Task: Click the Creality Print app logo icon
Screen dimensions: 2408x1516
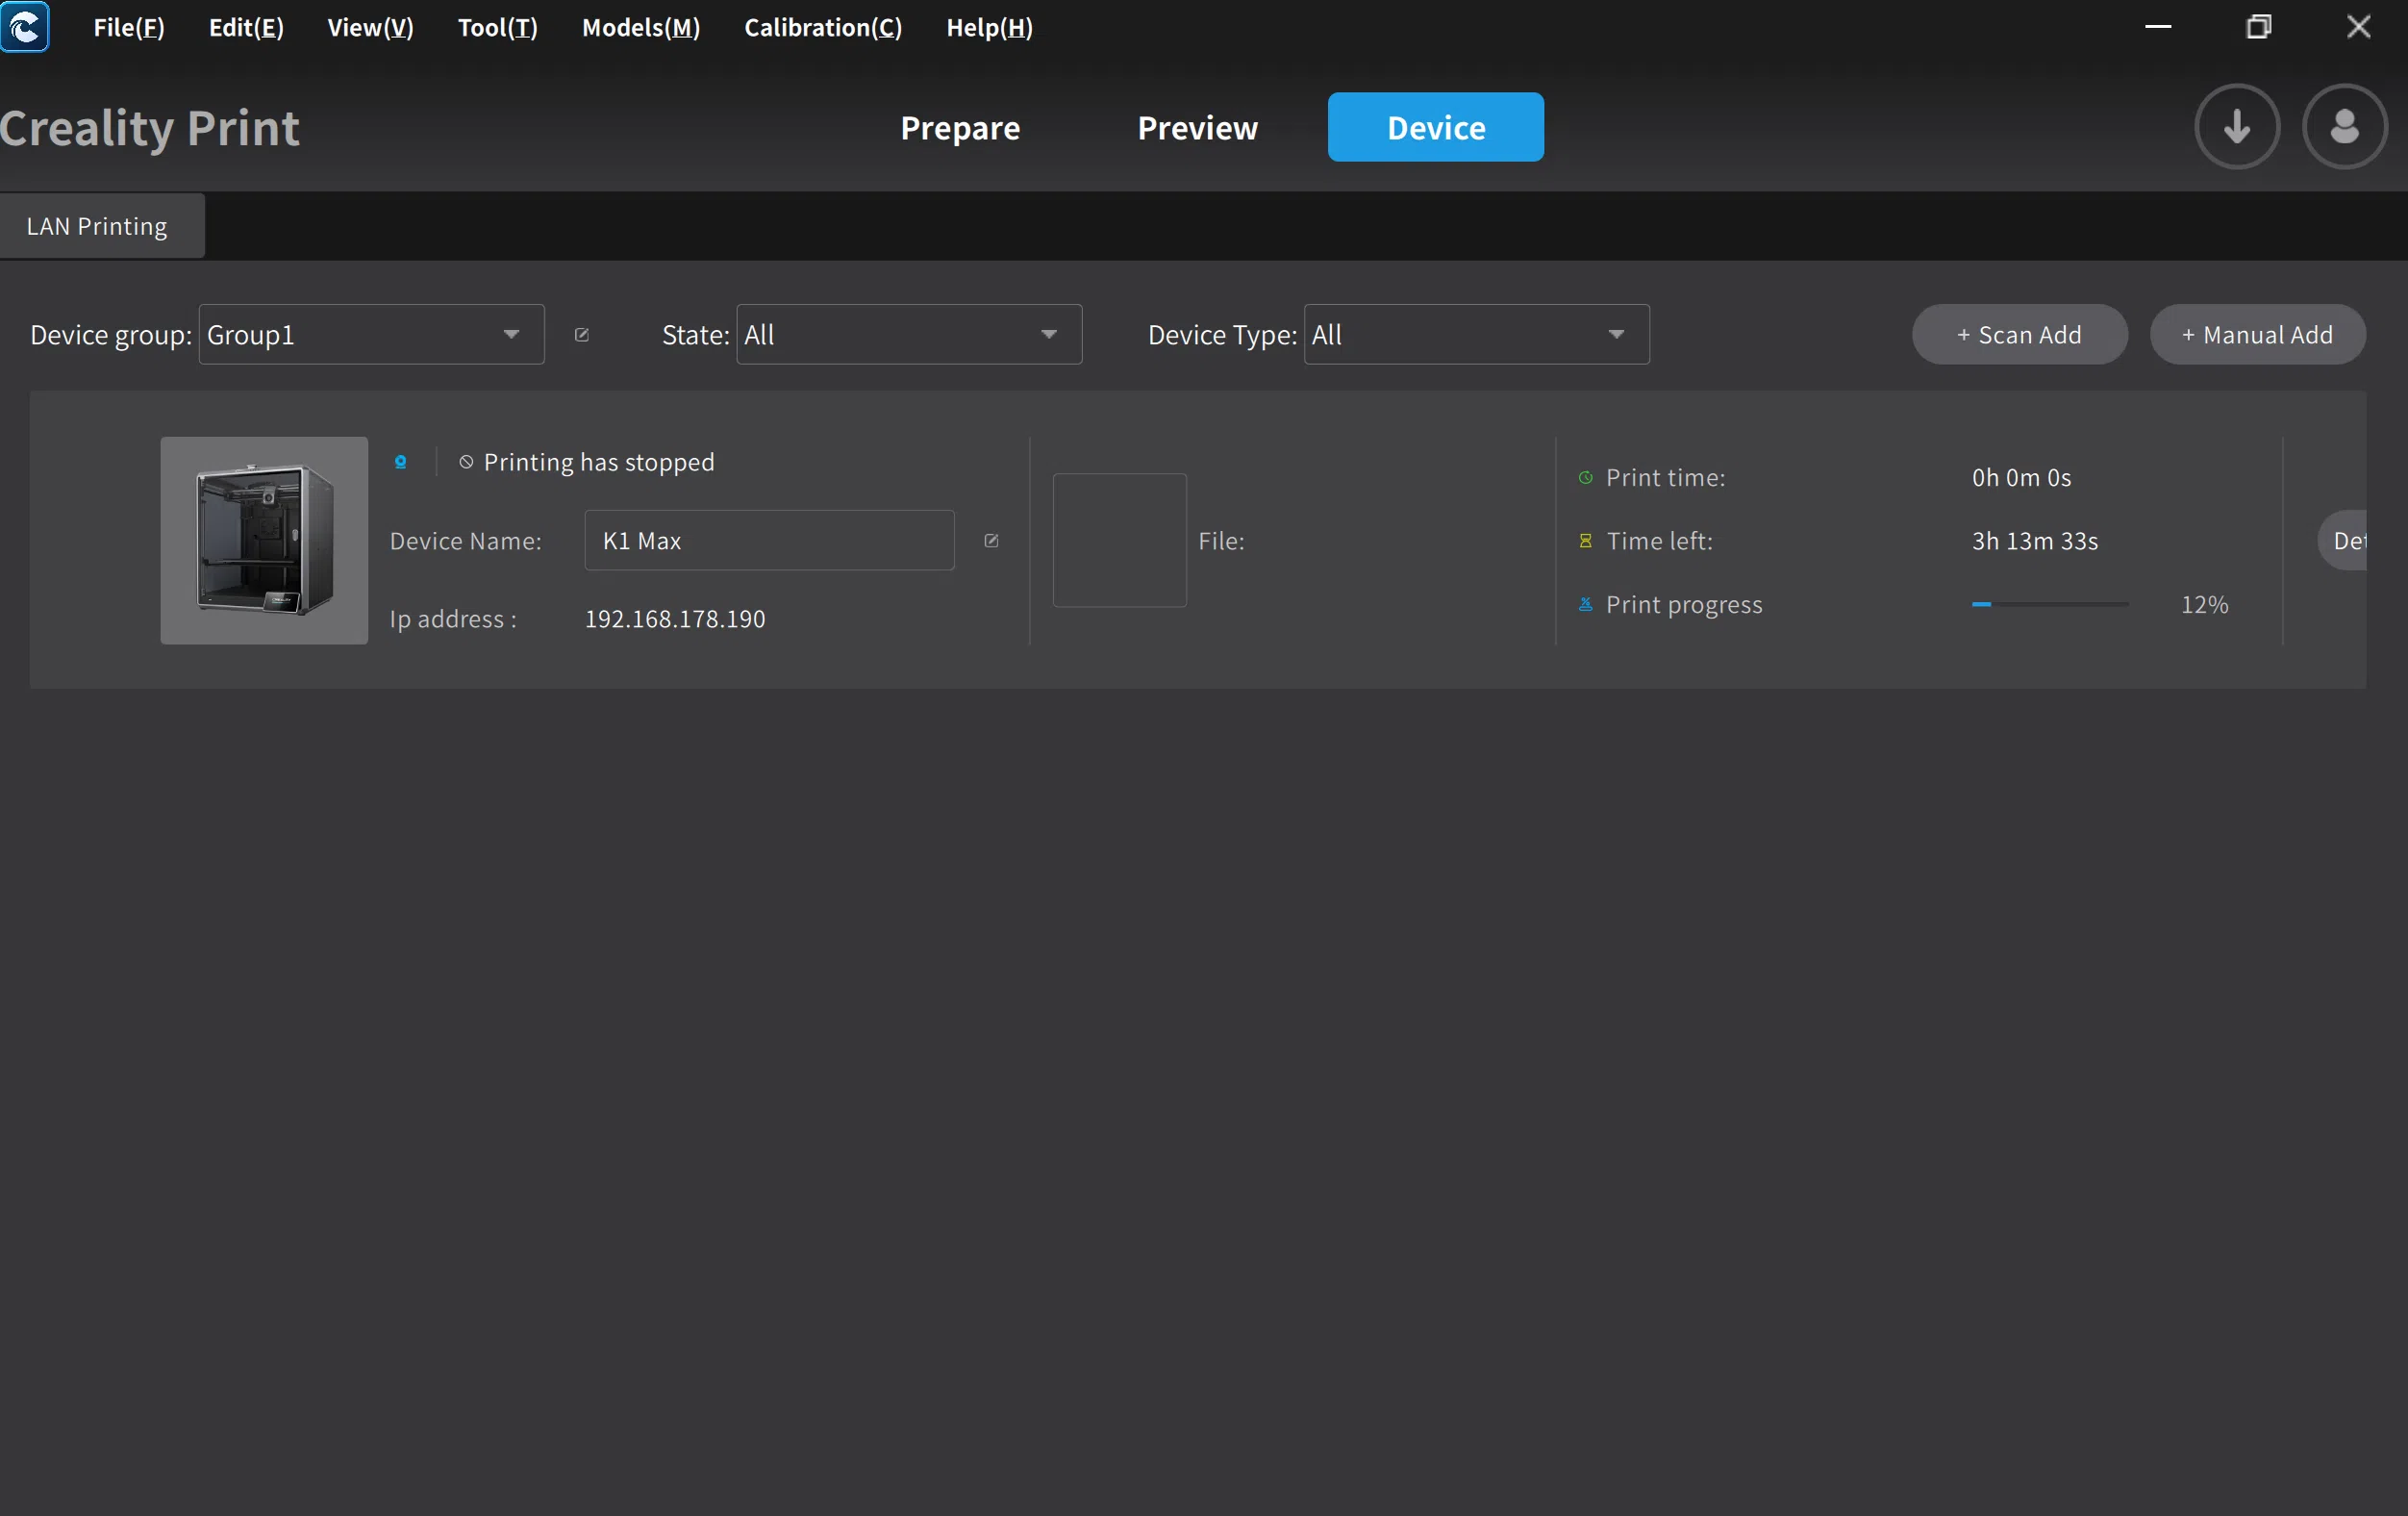Action: (24, 26)
